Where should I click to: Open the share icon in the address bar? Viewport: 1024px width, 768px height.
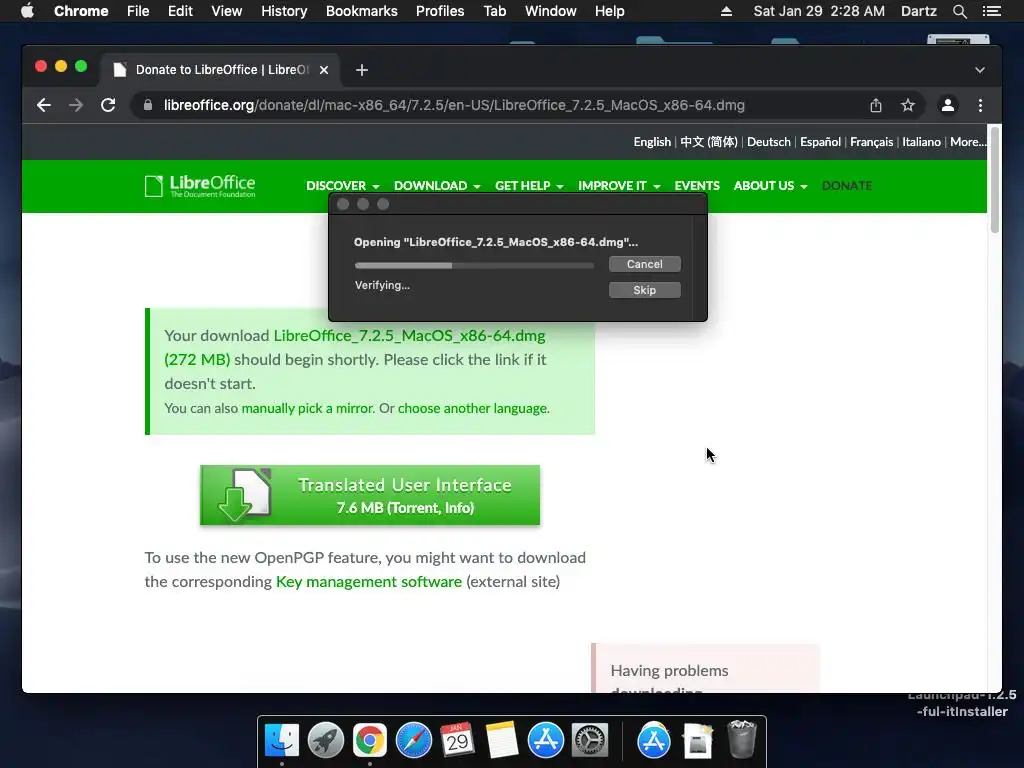point(876,105)
